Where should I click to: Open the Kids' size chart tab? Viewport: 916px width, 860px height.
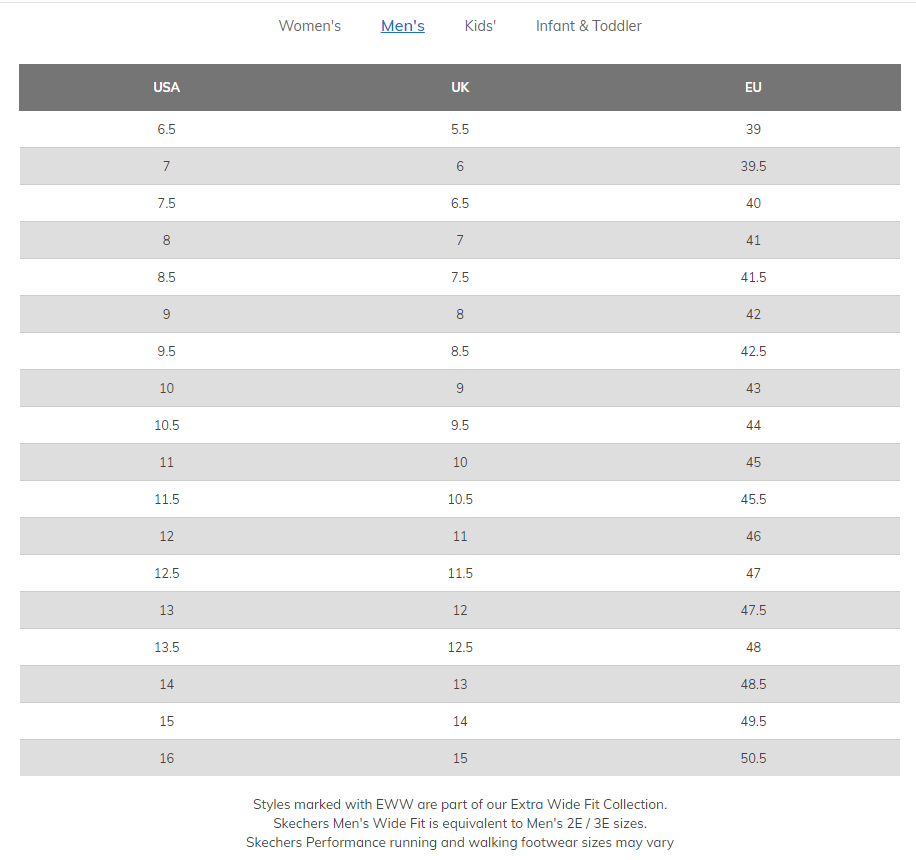(x=480, y=26)
